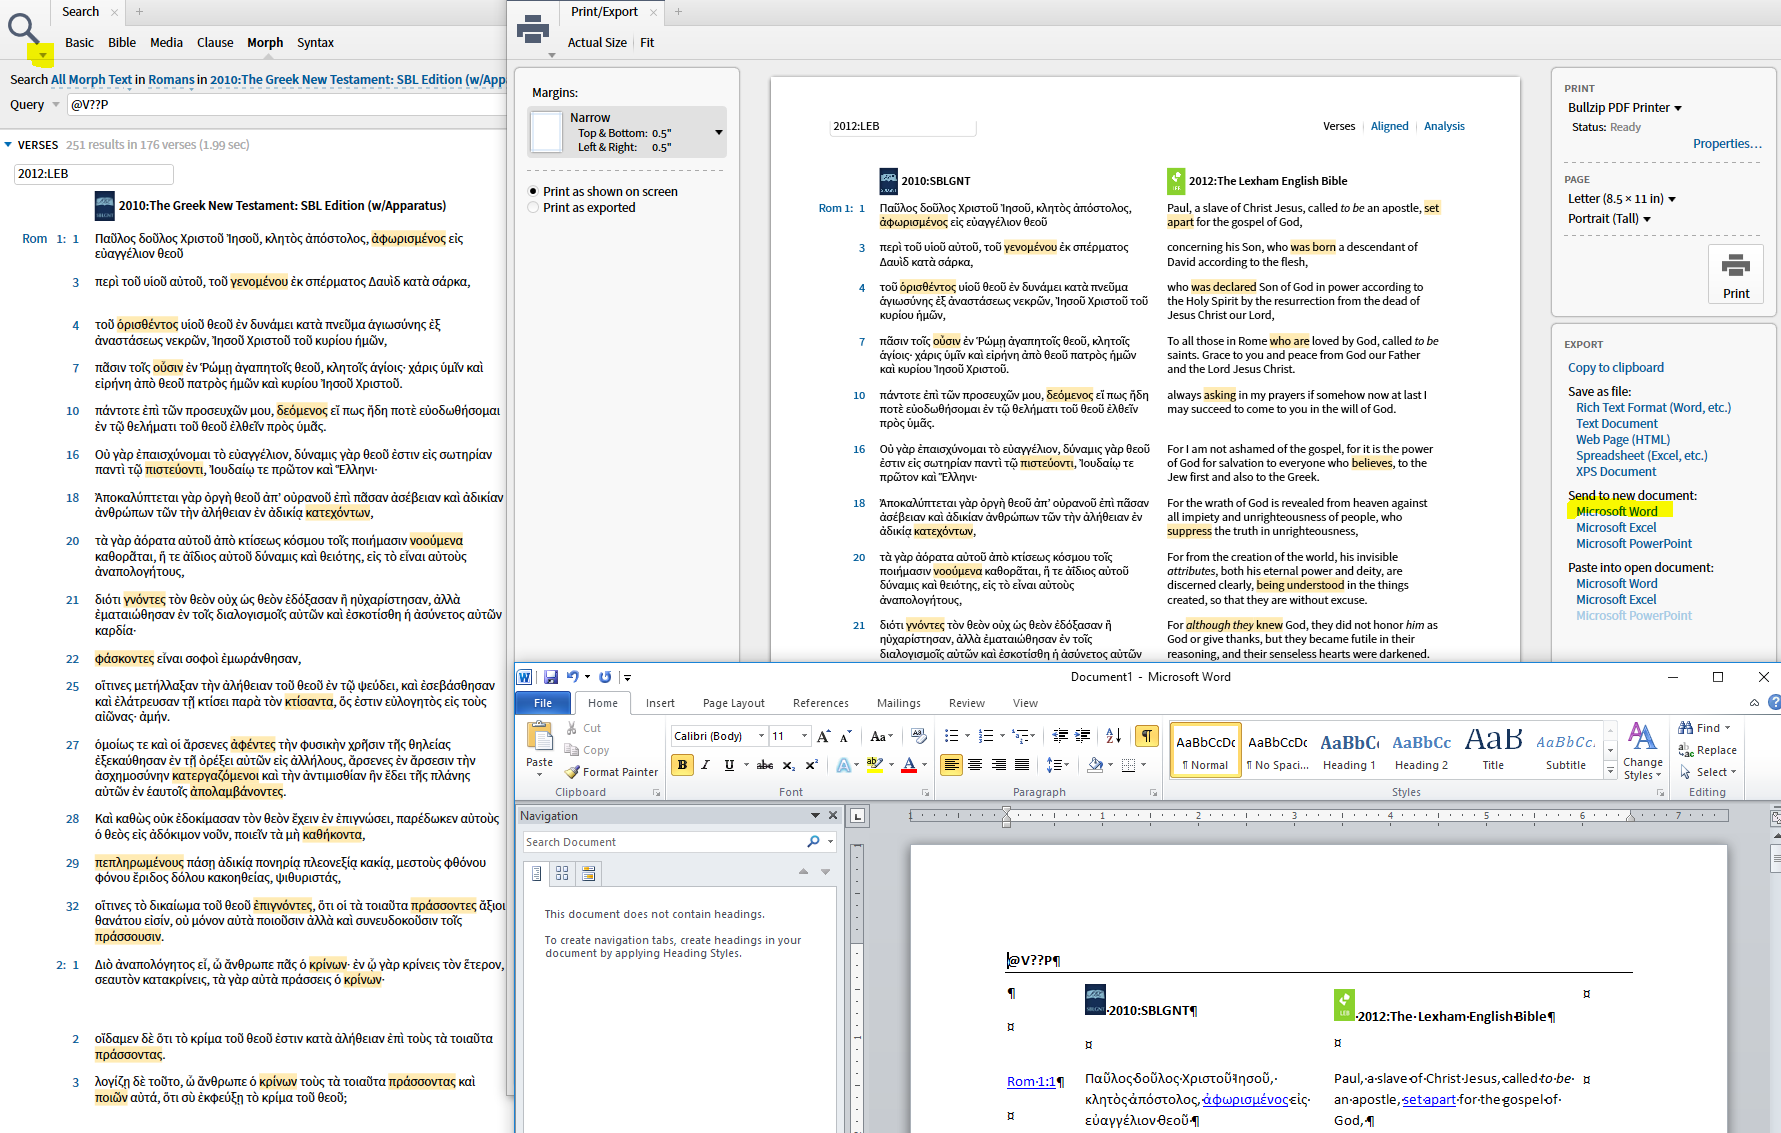
Task: Click the 'Aligned' view link
Action: (1389, 126)
